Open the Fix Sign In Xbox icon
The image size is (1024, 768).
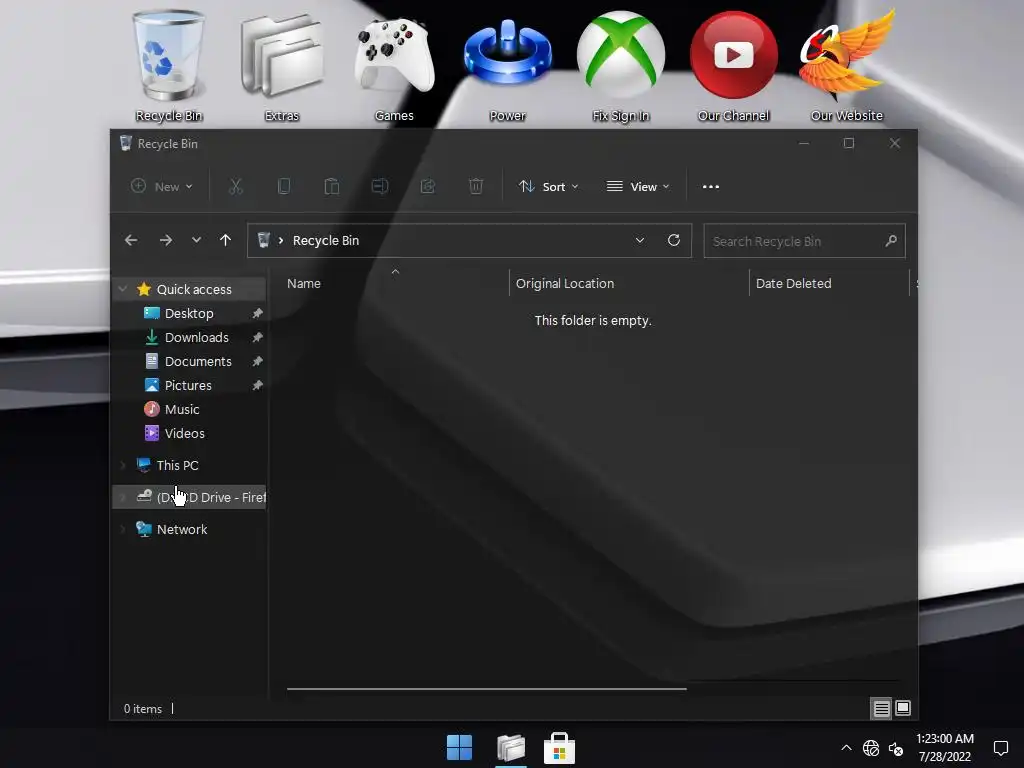[620, 65]
